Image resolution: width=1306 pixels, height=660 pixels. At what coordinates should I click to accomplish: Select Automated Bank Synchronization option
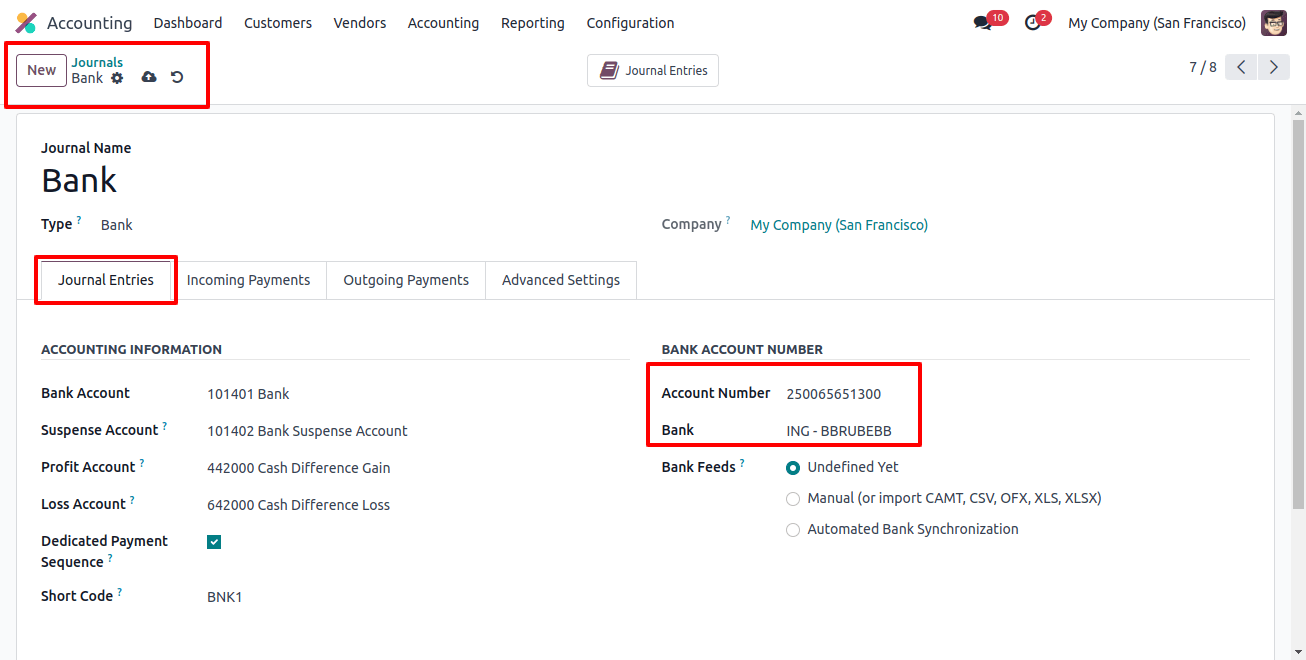pyautogui.click(x=793, y=529)
